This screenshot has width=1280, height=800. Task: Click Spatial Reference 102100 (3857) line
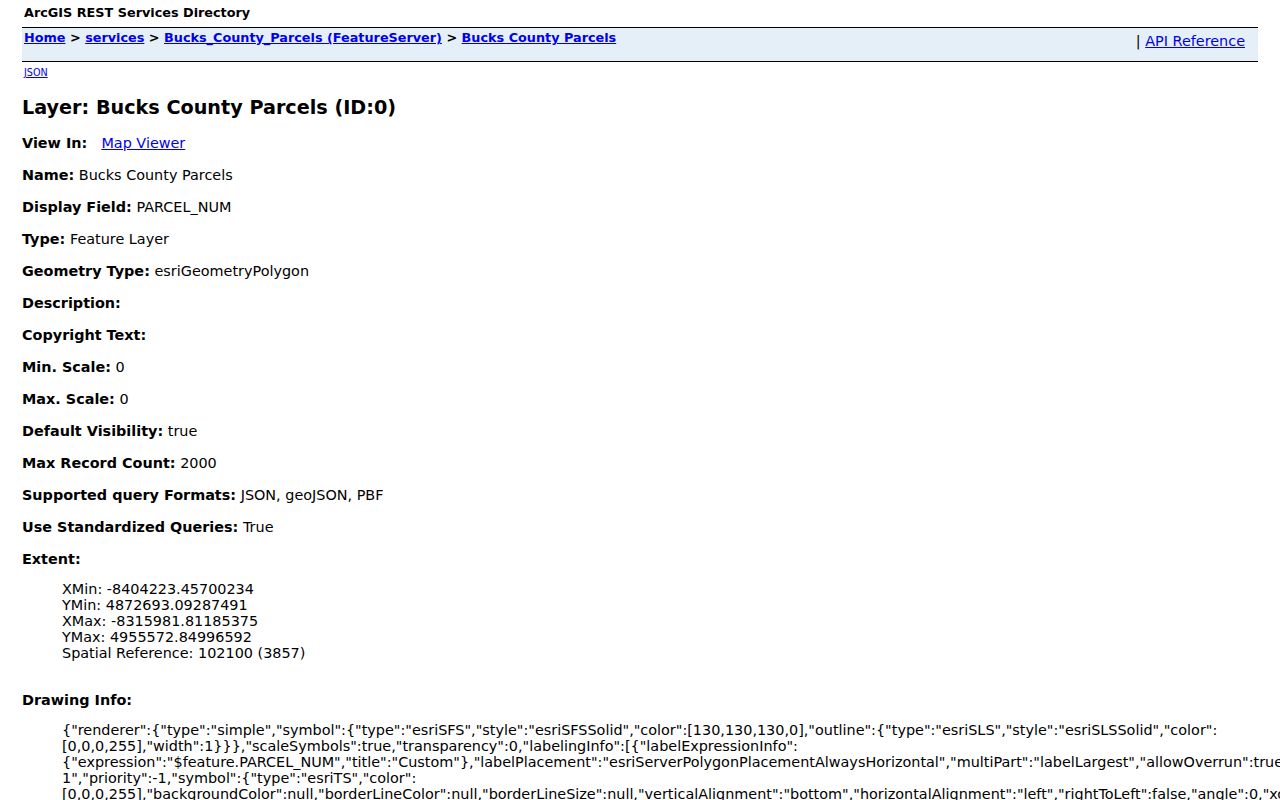click(183, 653)
